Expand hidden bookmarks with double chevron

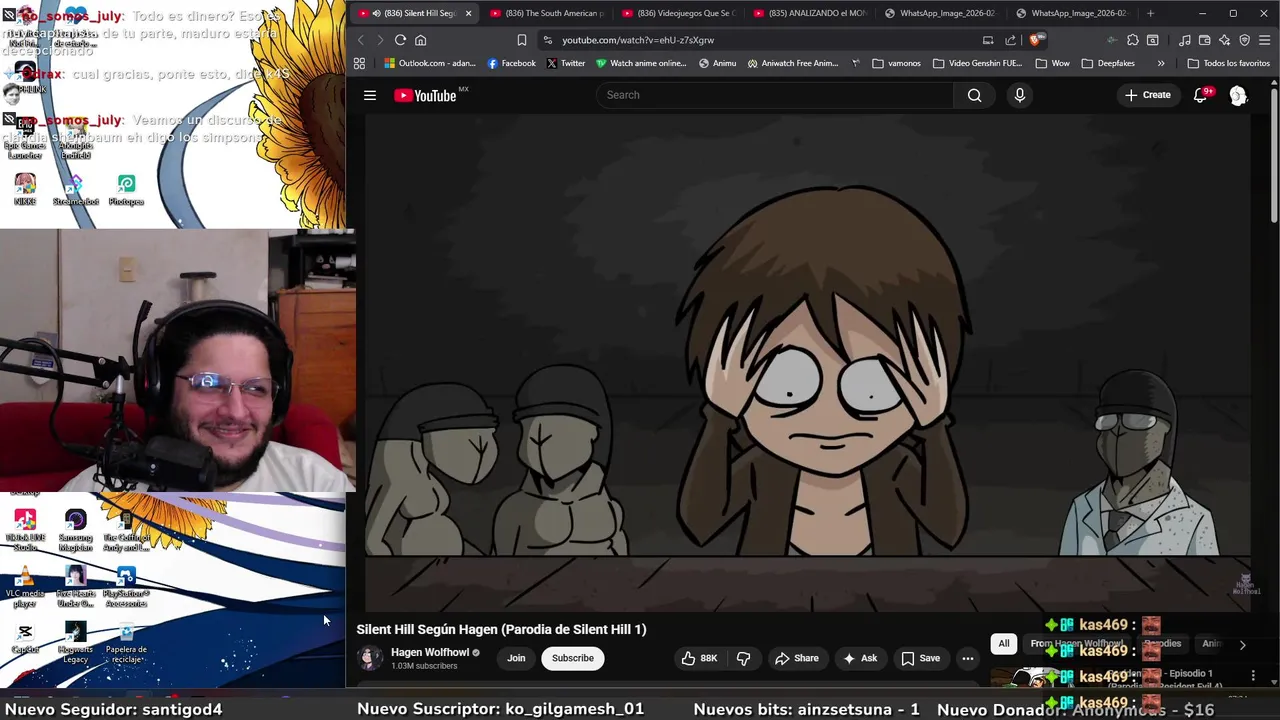(x=1160, y=63)
